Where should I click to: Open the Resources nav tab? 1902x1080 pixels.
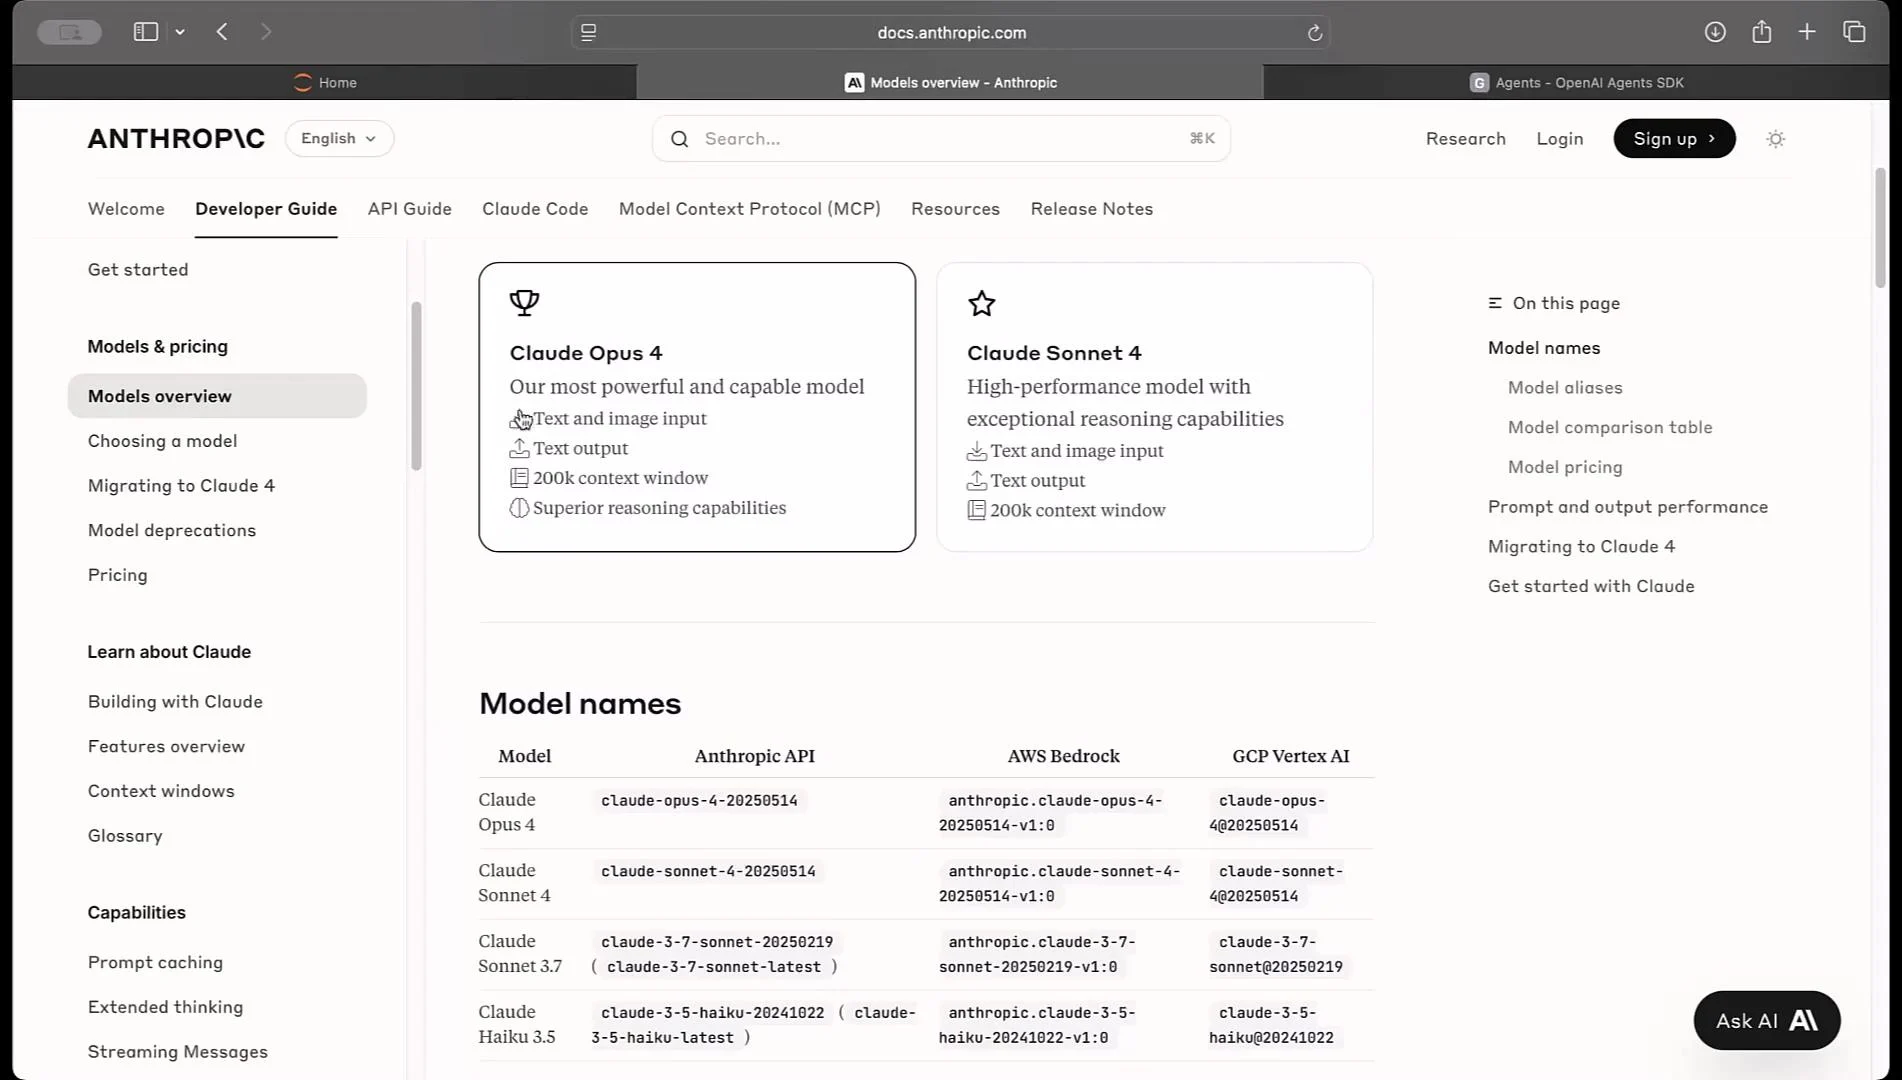click(x=955, y=209)
